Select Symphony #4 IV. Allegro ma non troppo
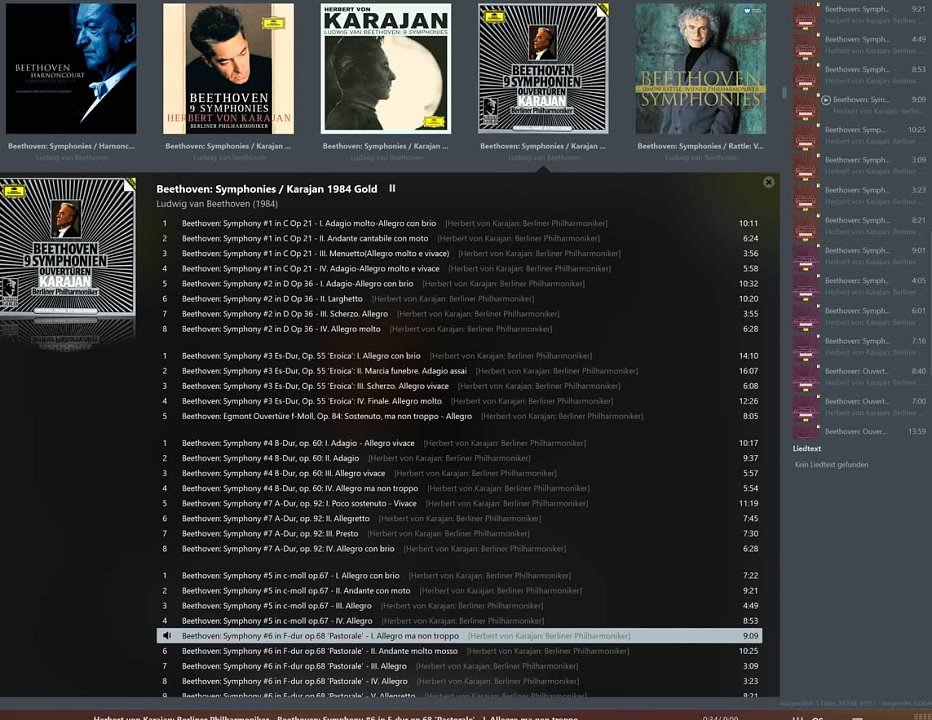The image size is (932, 720). point(459,488)
